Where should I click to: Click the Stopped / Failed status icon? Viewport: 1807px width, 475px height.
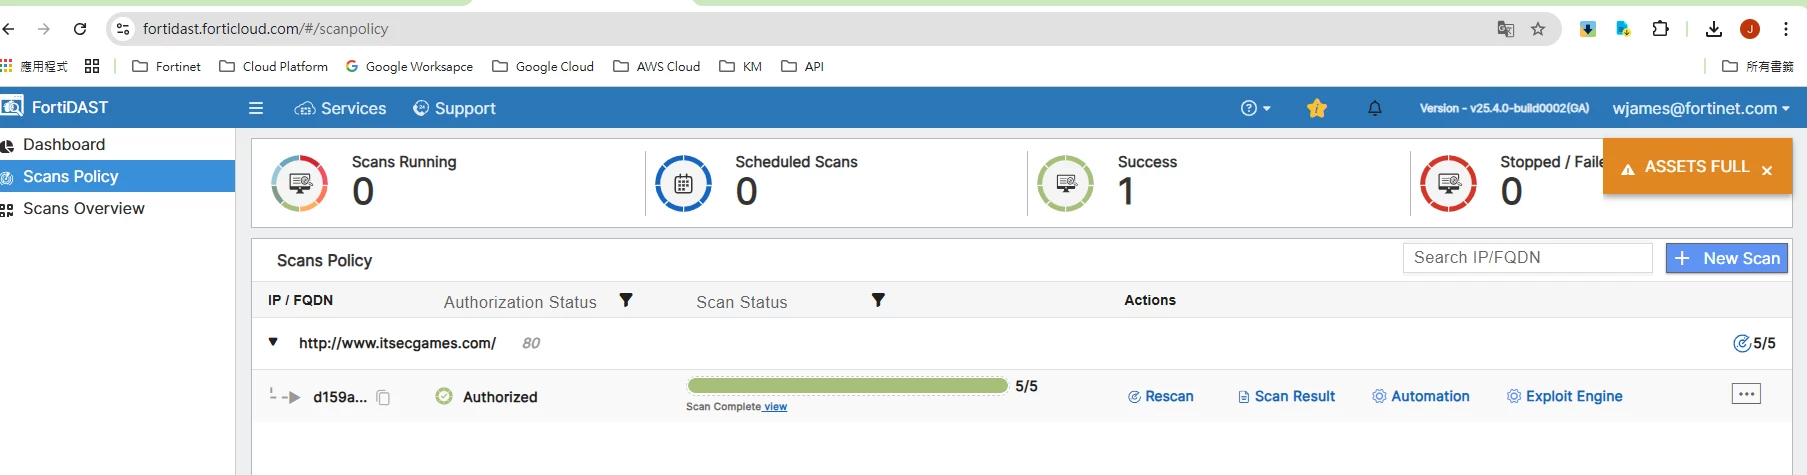[x=1449, y=183]
